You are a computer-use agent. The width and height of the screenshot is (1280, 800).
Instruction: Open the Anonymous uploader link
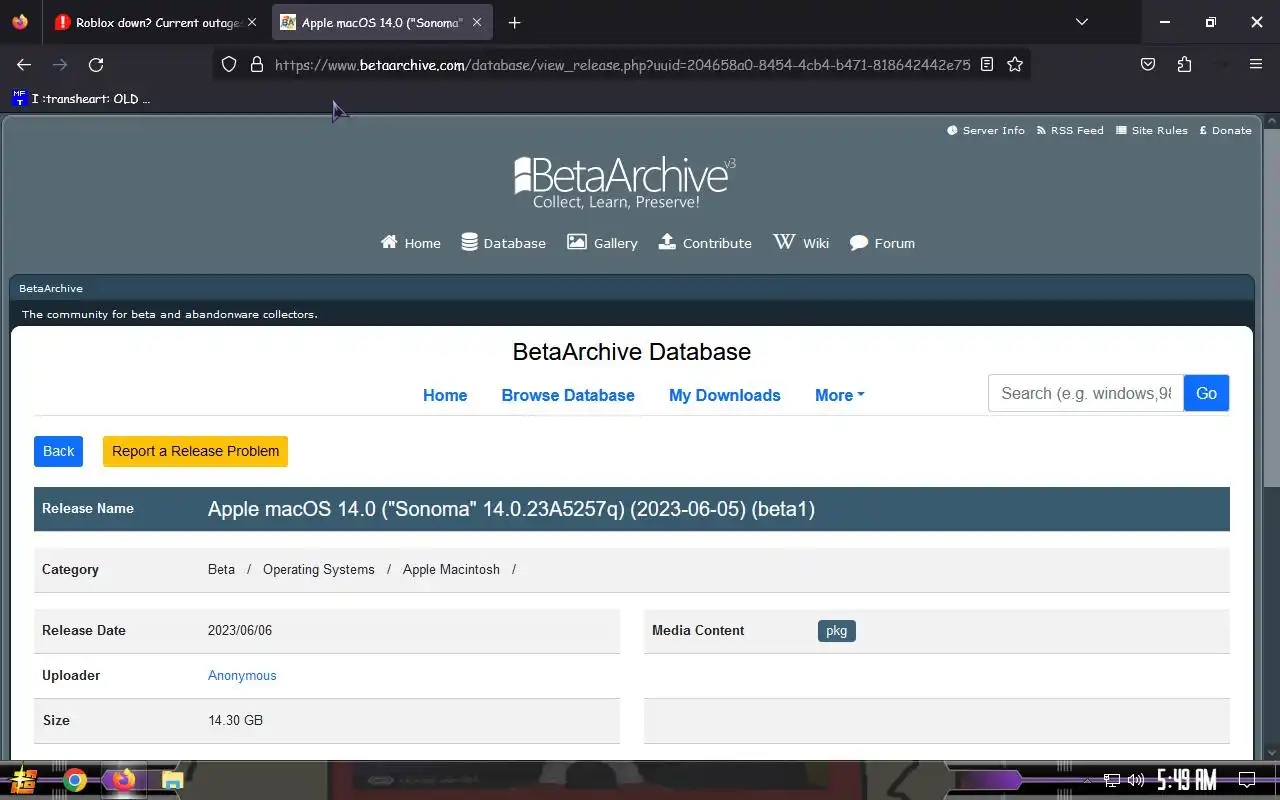pos(242,675)
